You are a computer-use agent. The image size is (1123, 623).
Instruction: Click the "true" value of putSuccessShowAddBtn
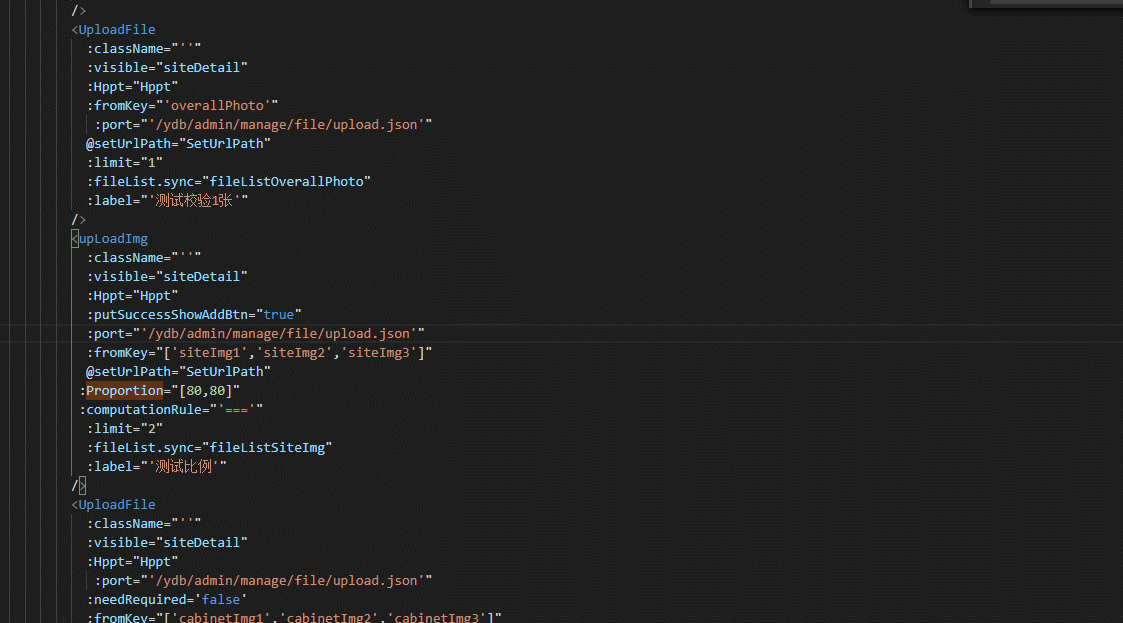pyautogui.click(x=279, y=314)
